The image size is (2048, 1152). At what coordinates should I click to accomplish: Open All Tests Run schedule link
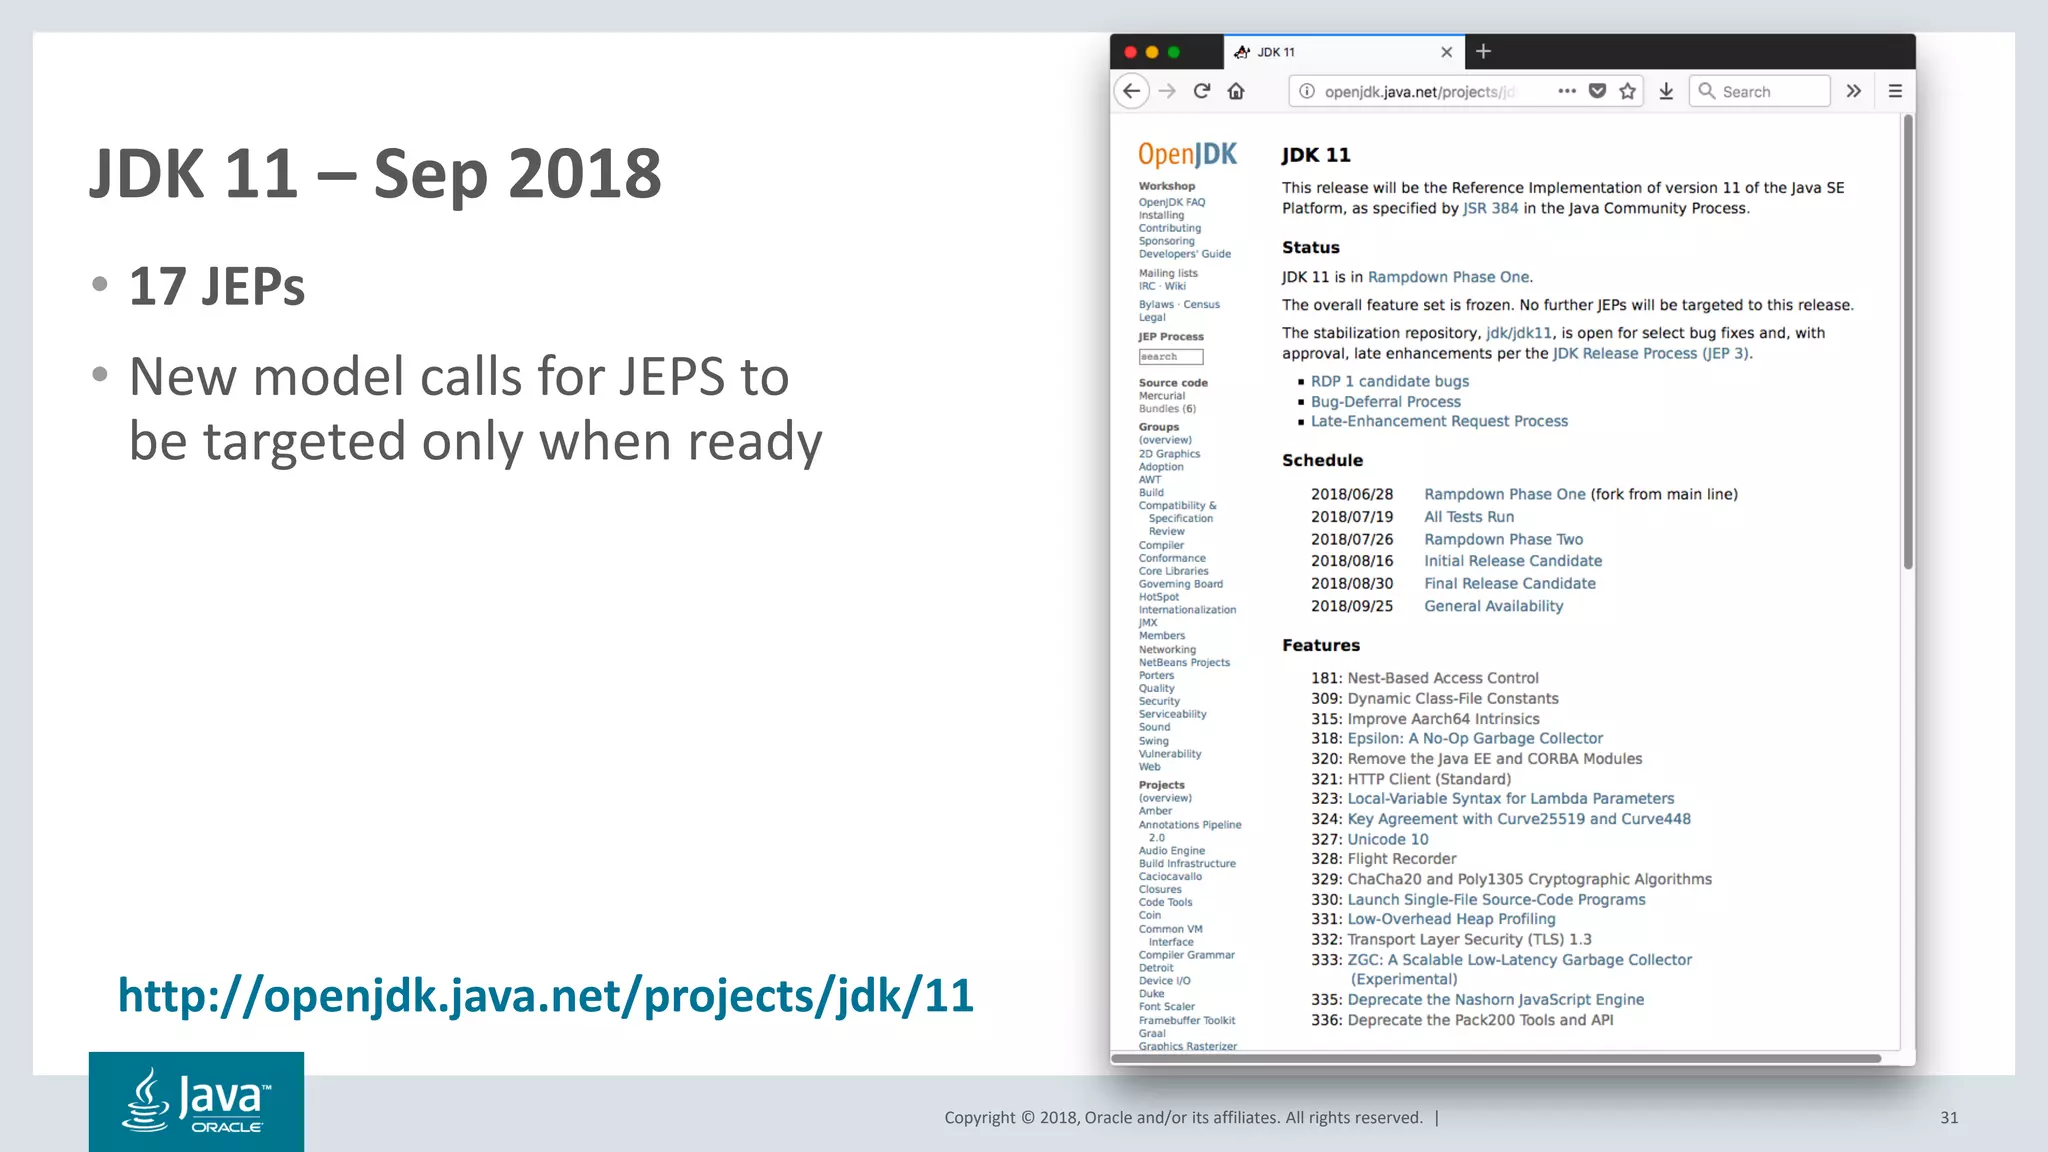click(1469, 517)
